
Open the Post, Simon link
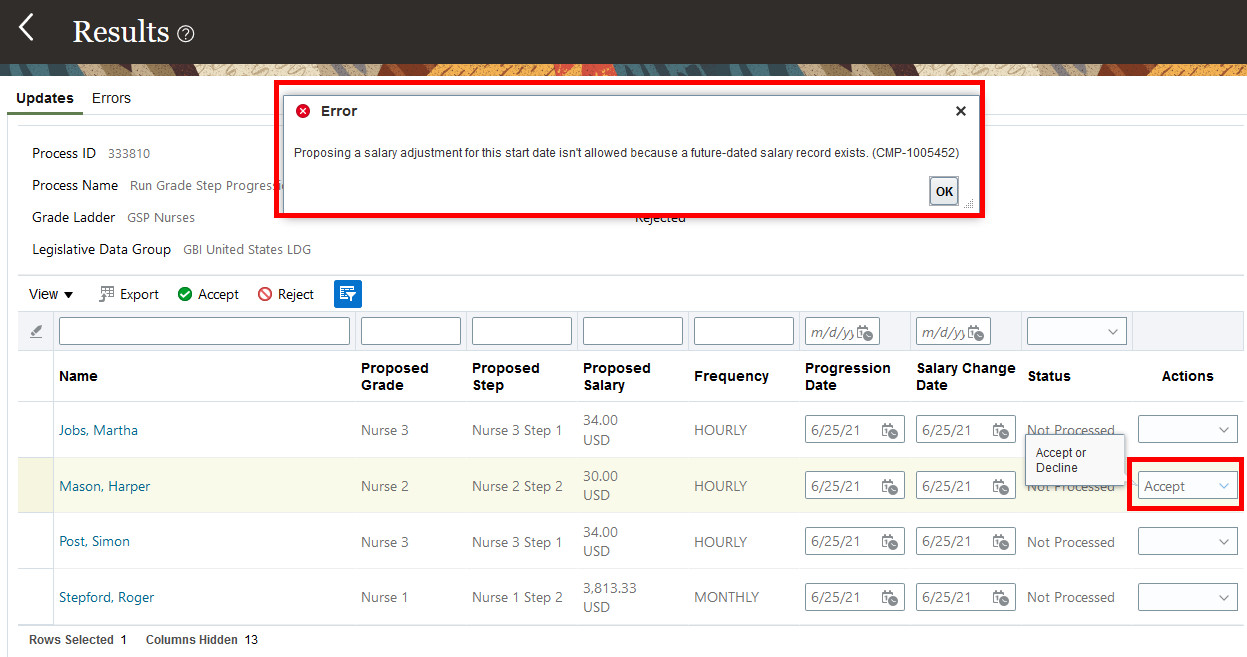pos(94,541)
